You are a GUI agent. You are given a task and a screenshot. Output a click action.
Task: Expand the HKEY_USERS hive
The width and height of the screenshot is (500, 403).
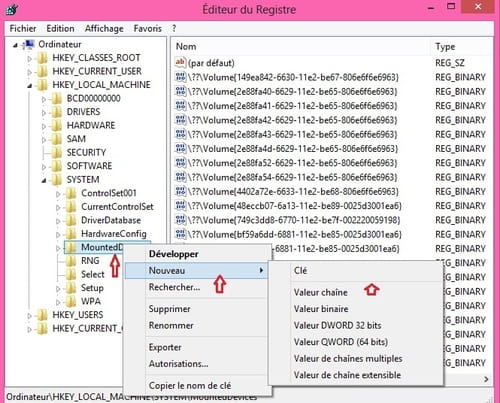(x=29, y=315)
